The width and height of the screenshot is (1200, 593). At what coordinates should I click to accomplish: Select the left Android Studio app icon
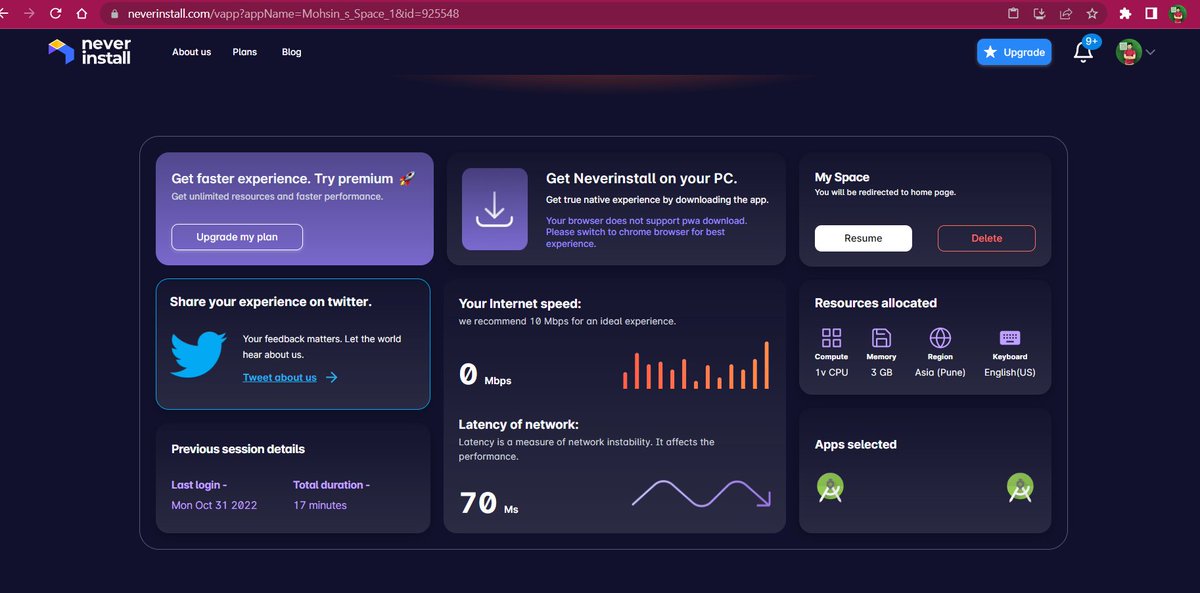(x=831, y=487)
